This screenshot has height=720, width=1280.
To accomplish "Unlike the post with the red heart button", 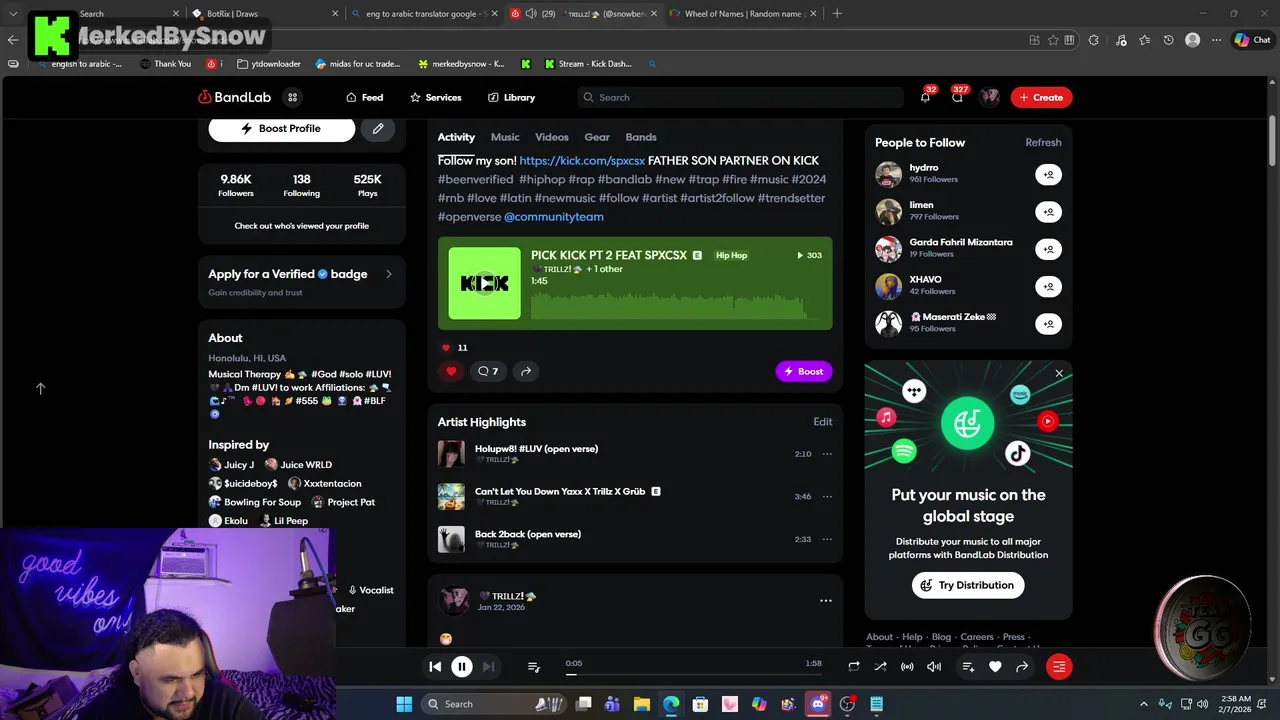I will click(x=451, y=371).
